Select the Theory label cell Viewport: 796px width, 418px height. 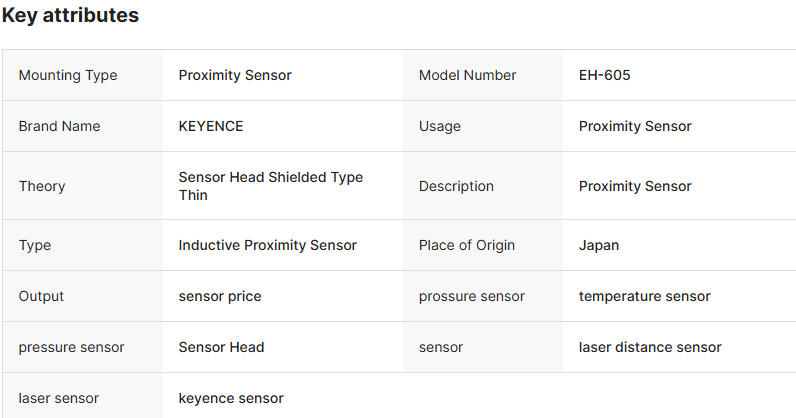coord(42,186)
